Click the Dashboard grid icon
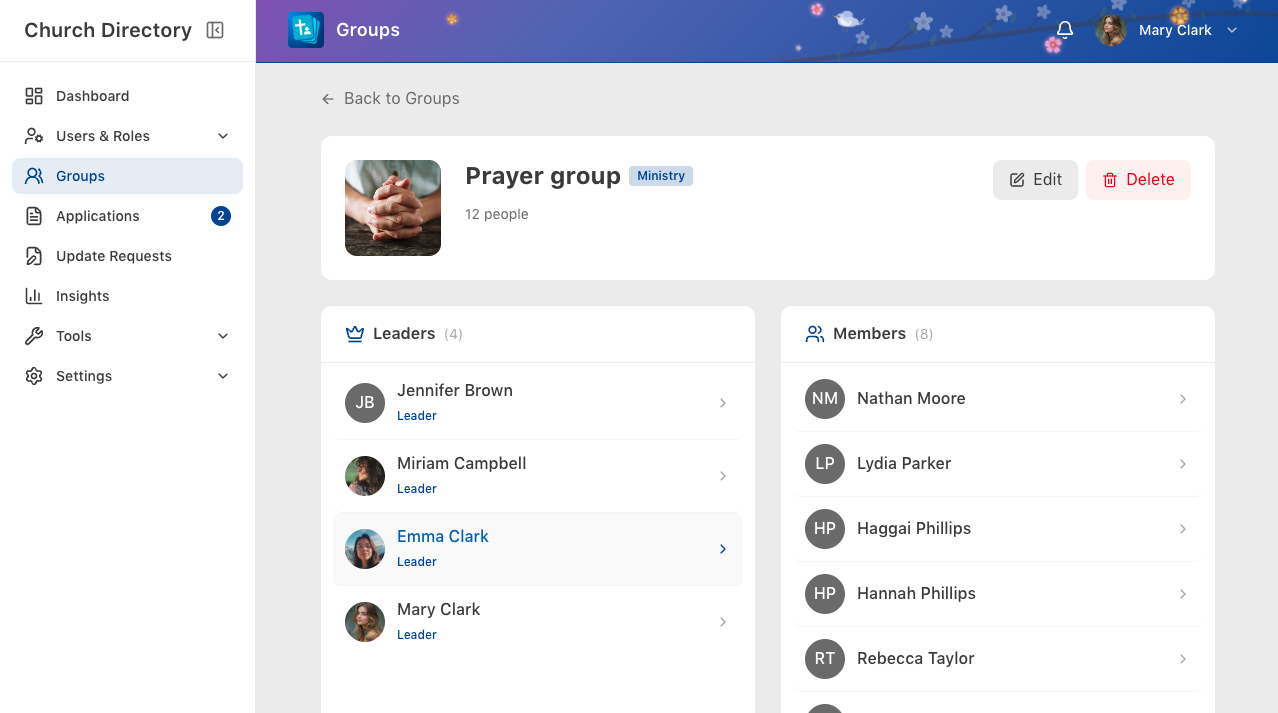This screenshot has height=713, width=1278. pos(34,96)
